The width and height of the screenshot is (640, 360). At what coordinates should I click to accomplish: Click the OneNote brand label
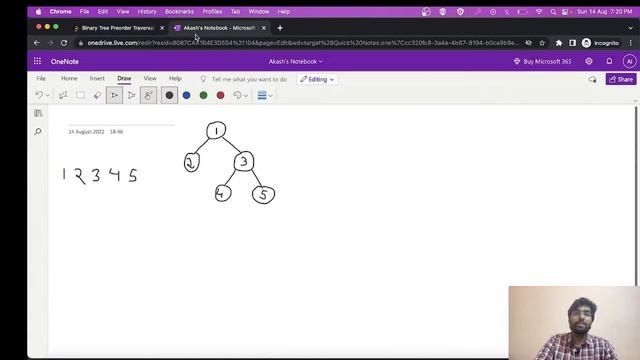coord(64,61)
